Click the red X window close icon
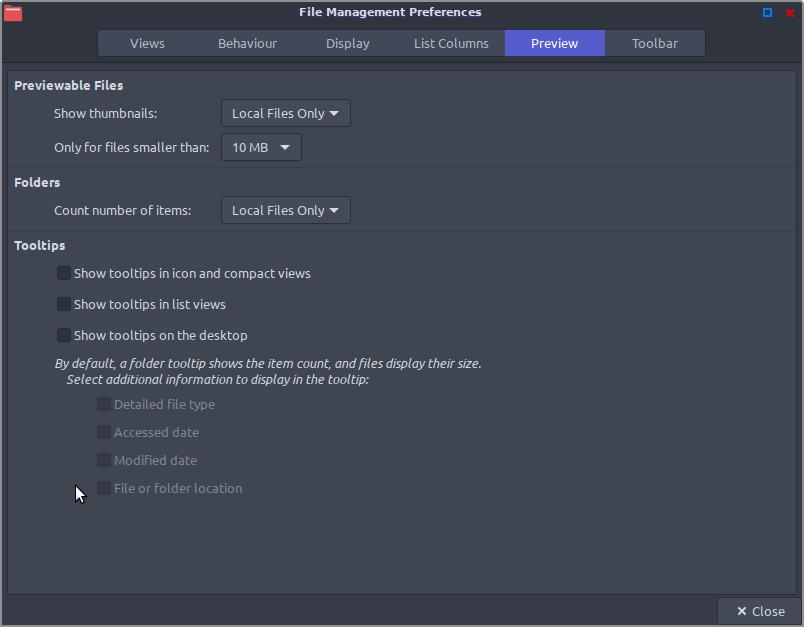This screenshot has width=804, height=627. (x=790, y=13)
